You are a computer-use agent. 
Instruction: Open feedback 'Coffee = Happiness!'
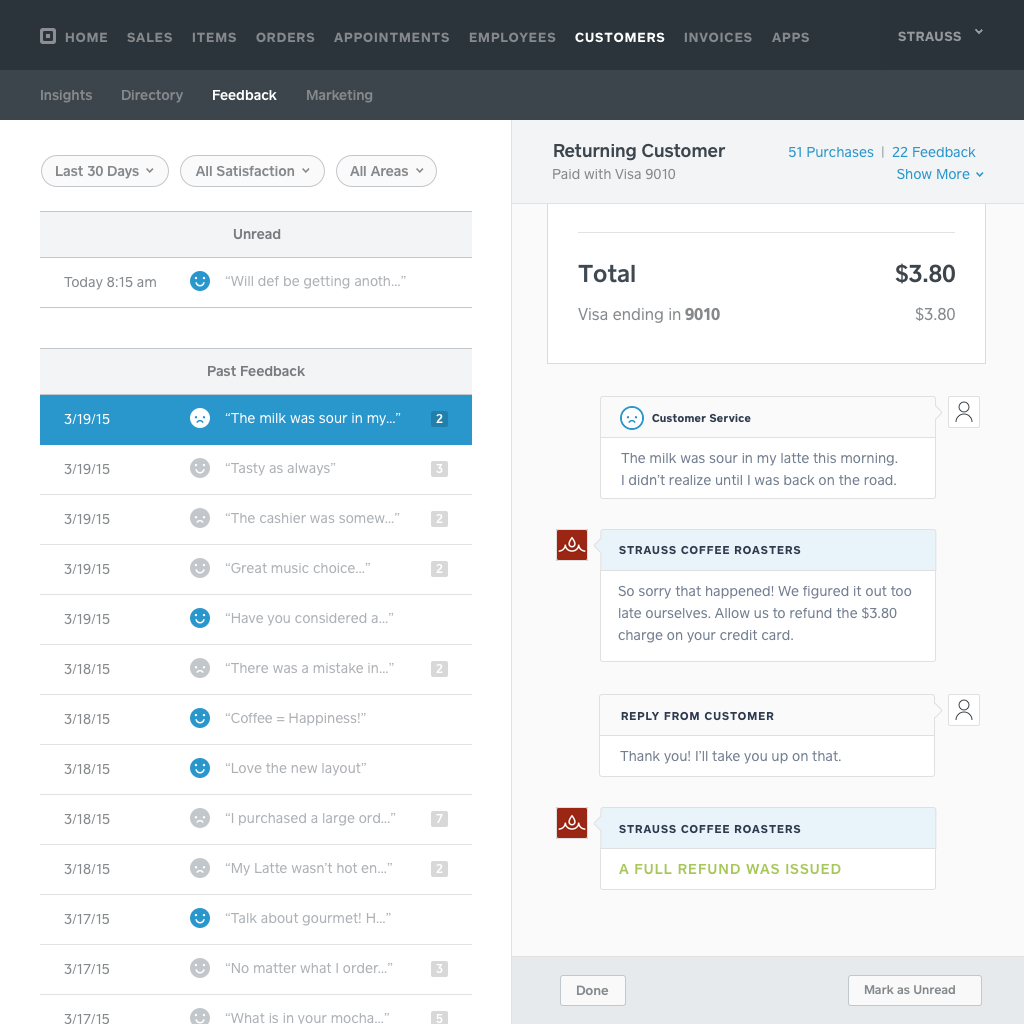pyautogui.click(x=256, y=719)
